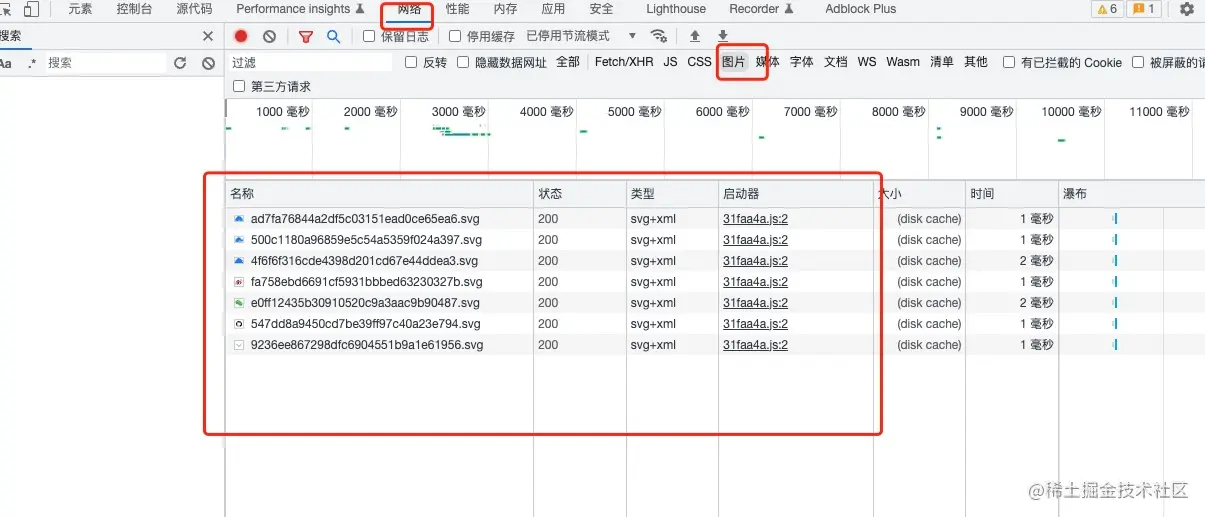
Task: Switch to the 控制台 tab
Action: [134, 9]
